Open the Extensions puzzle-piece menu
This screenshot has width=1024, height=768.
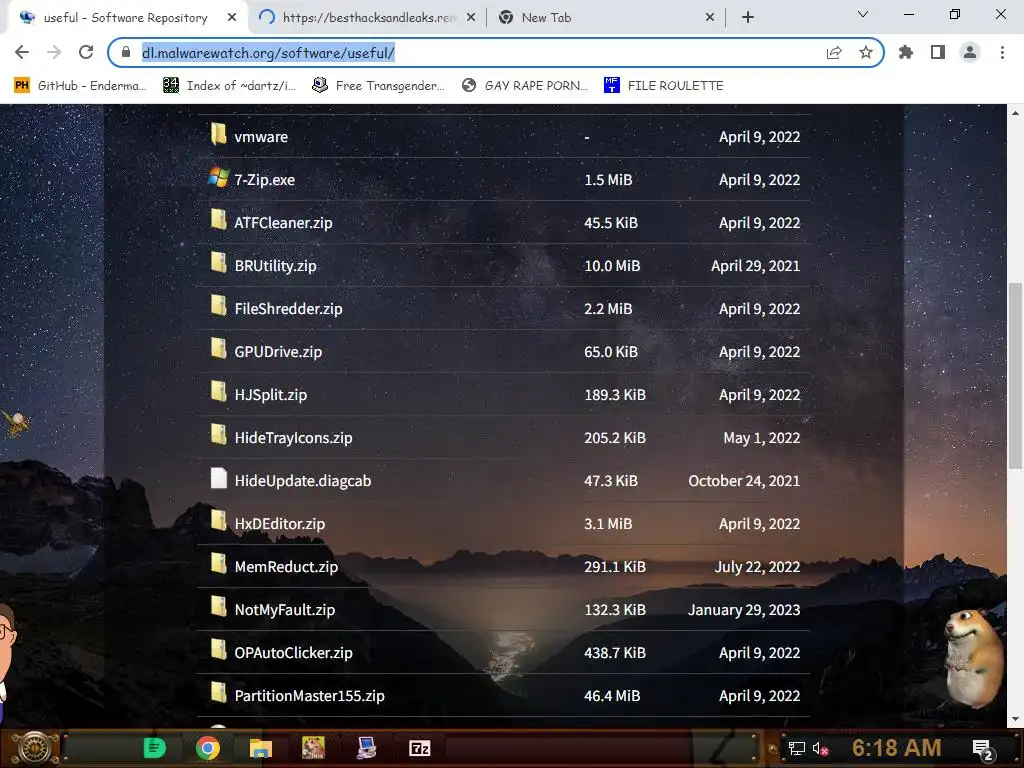pos(906,52)
